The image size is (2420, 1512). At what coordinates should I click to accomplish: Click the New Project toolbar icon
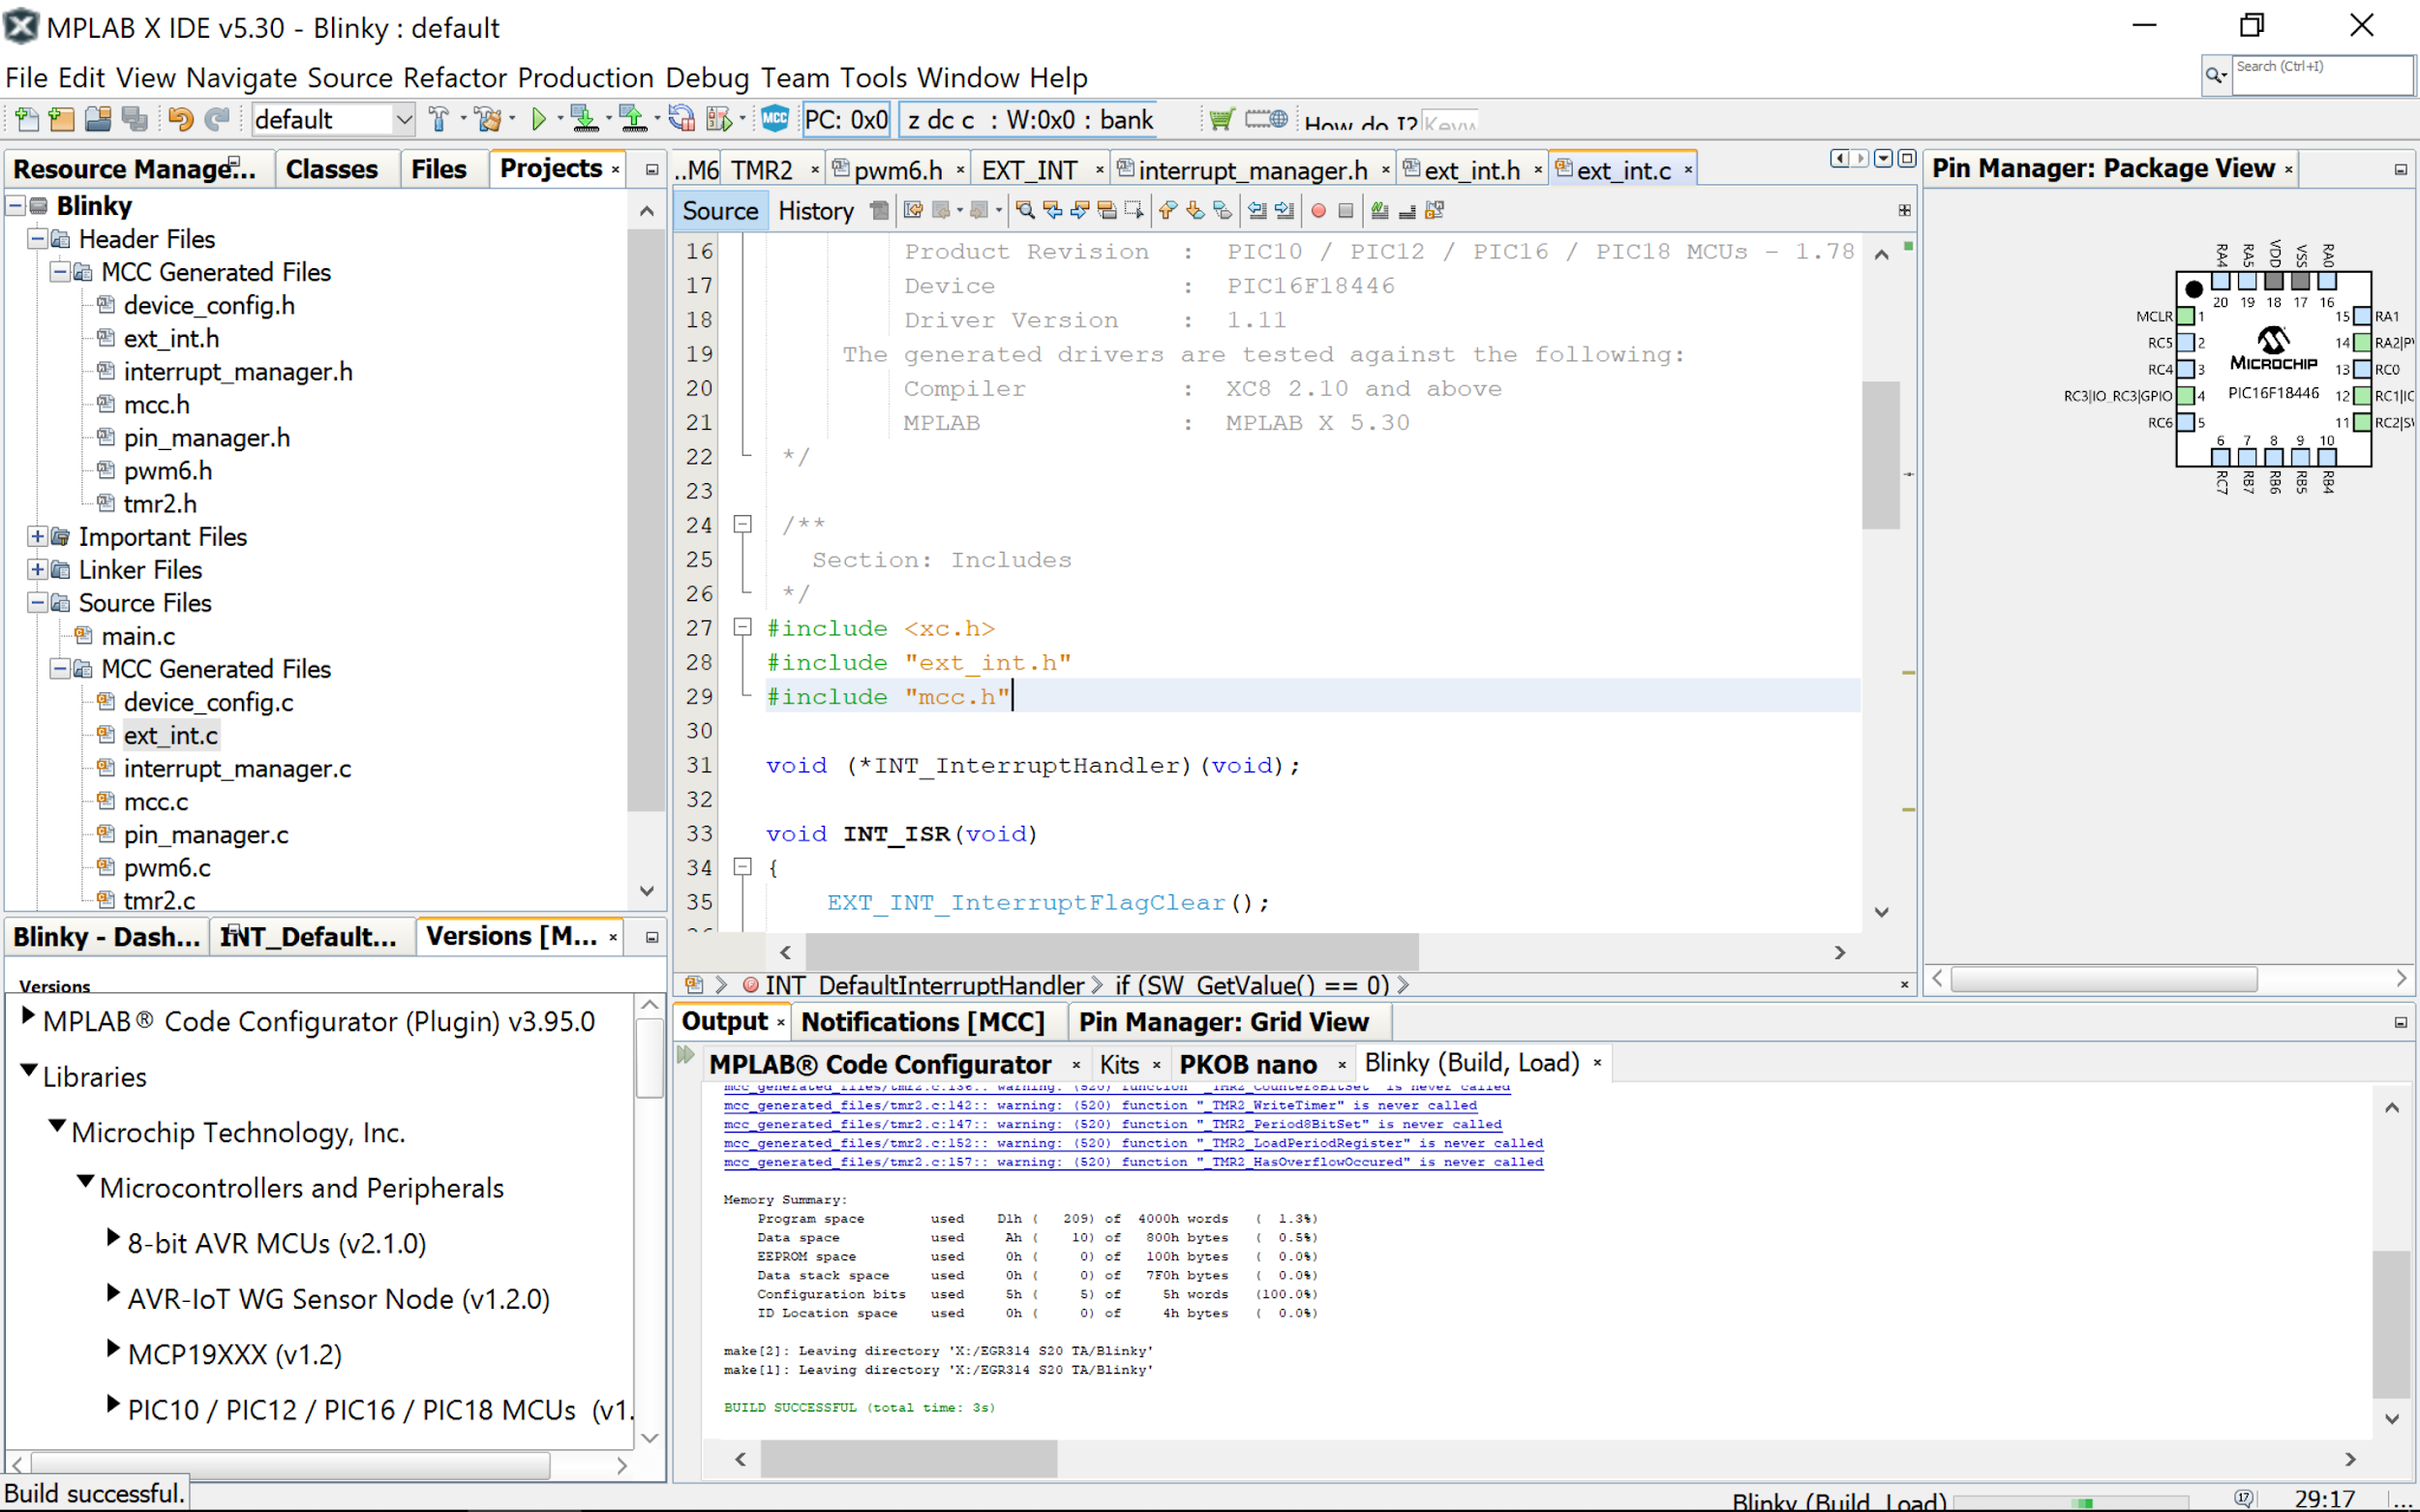[62, 120]
